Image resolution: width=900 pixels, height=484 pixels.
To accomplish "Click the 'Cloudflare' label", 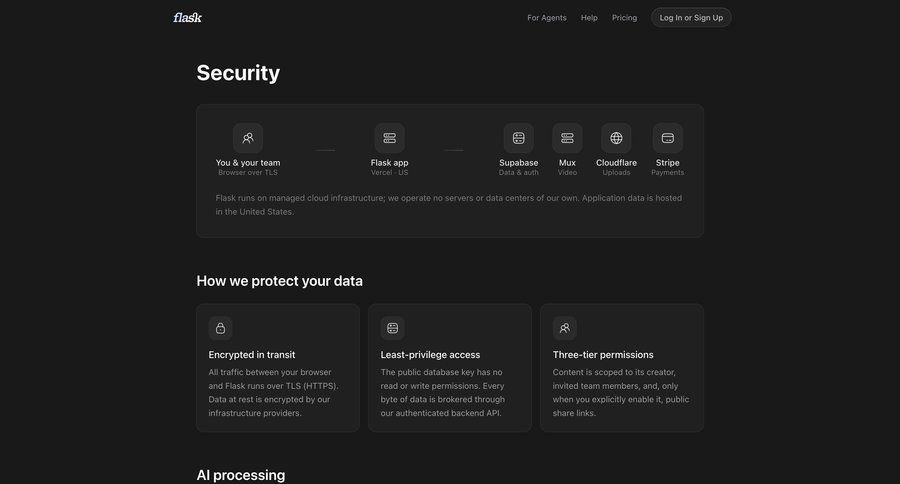I will [x=616, y=163].
